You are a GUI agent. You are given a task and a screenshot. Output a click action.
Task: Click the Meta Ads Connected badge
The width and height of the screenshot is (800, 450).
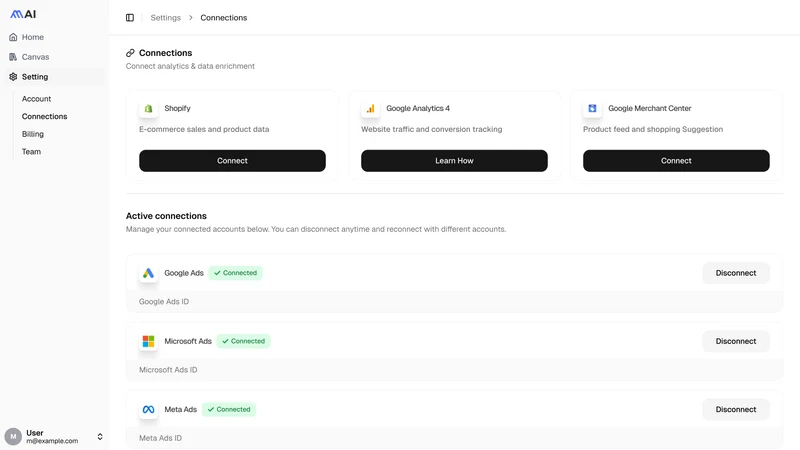click(229, 410)
